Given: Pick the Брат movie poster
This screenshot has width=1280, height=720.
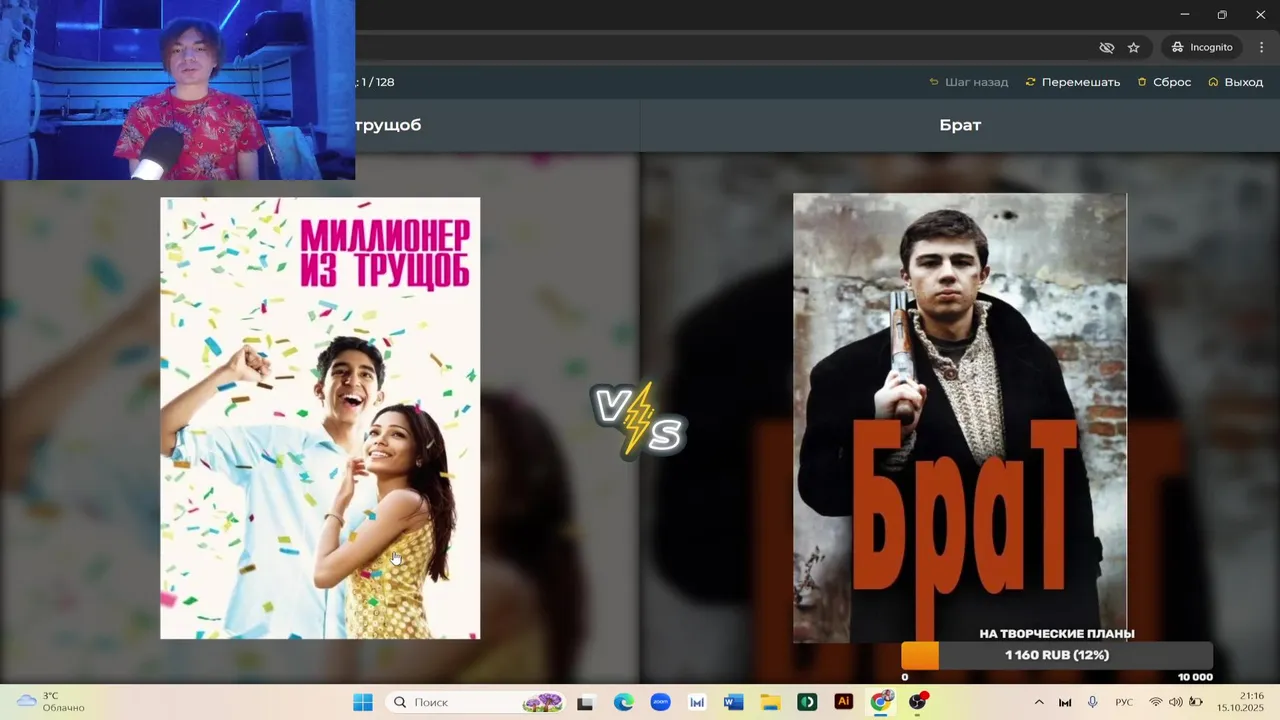Looking at the screenshot, I should (960, 418).
